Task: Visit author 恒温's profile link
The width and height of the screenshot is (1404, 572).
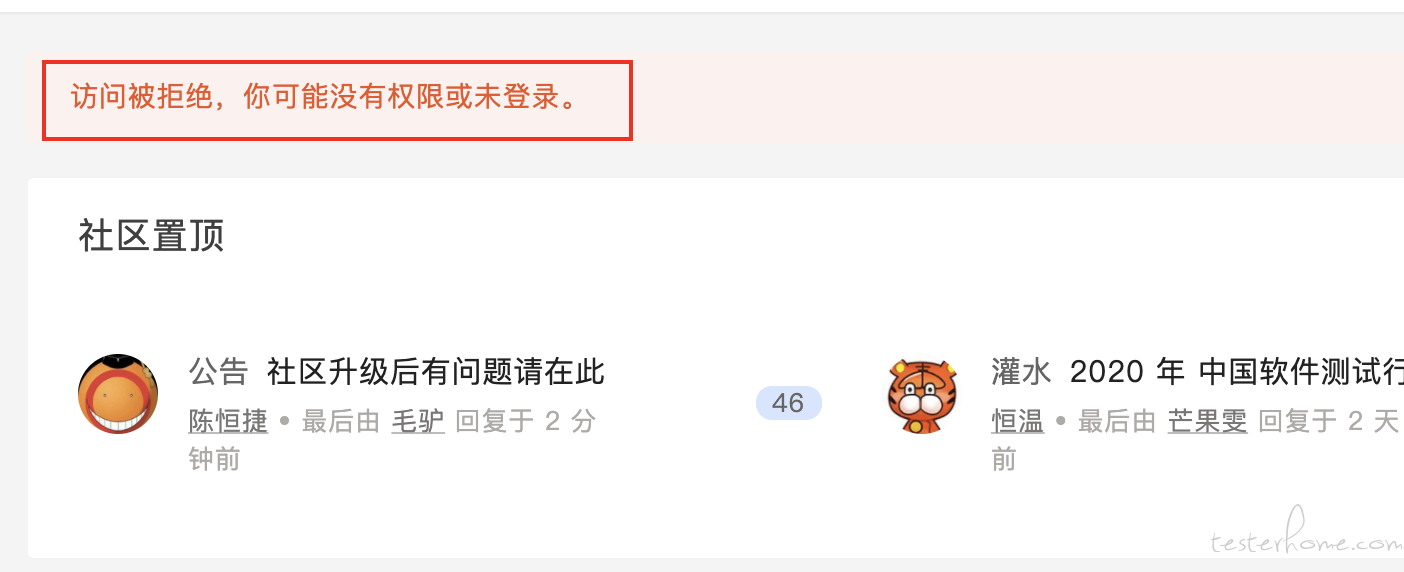Action: [x=1018, y=421]
